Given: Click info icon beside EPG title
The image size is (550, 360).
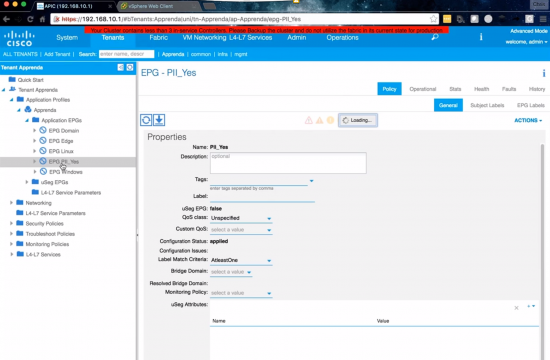Looking at the screenshot, I should (544, 73).
